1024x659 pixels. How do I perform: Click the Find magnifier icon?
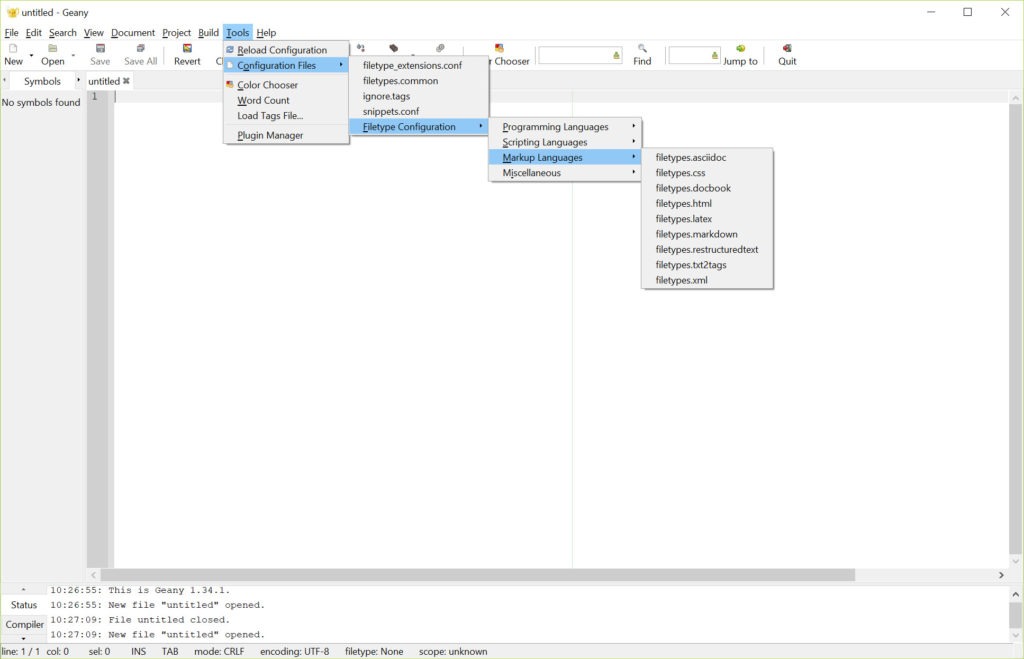click(642, 48)
